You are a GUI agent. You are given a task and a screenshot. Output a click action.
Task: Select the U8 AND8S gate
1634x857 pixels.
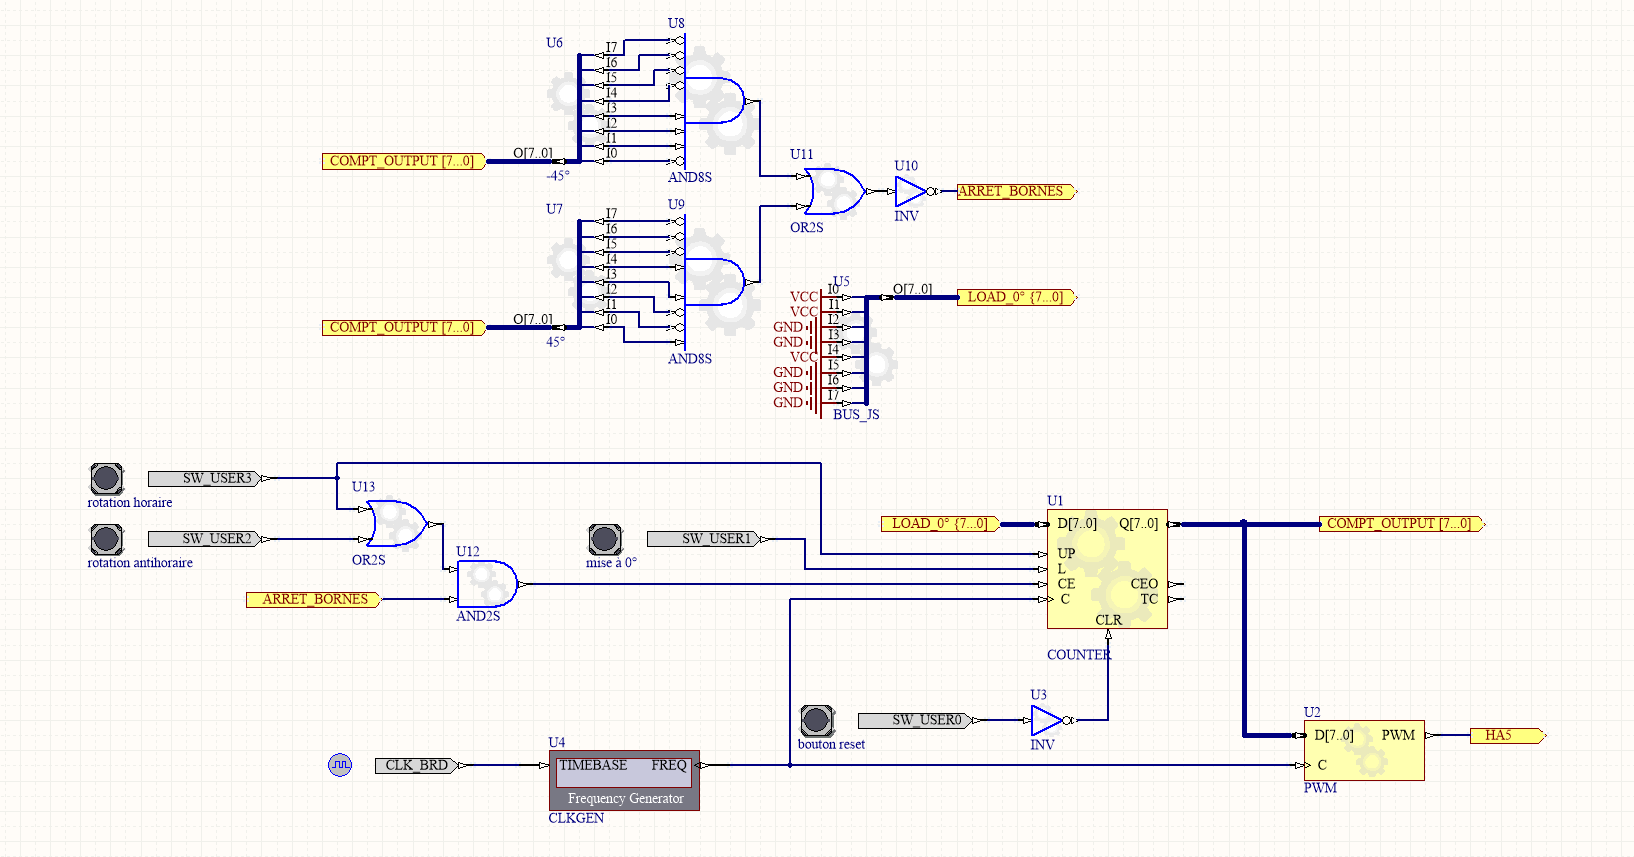point(715,100)
